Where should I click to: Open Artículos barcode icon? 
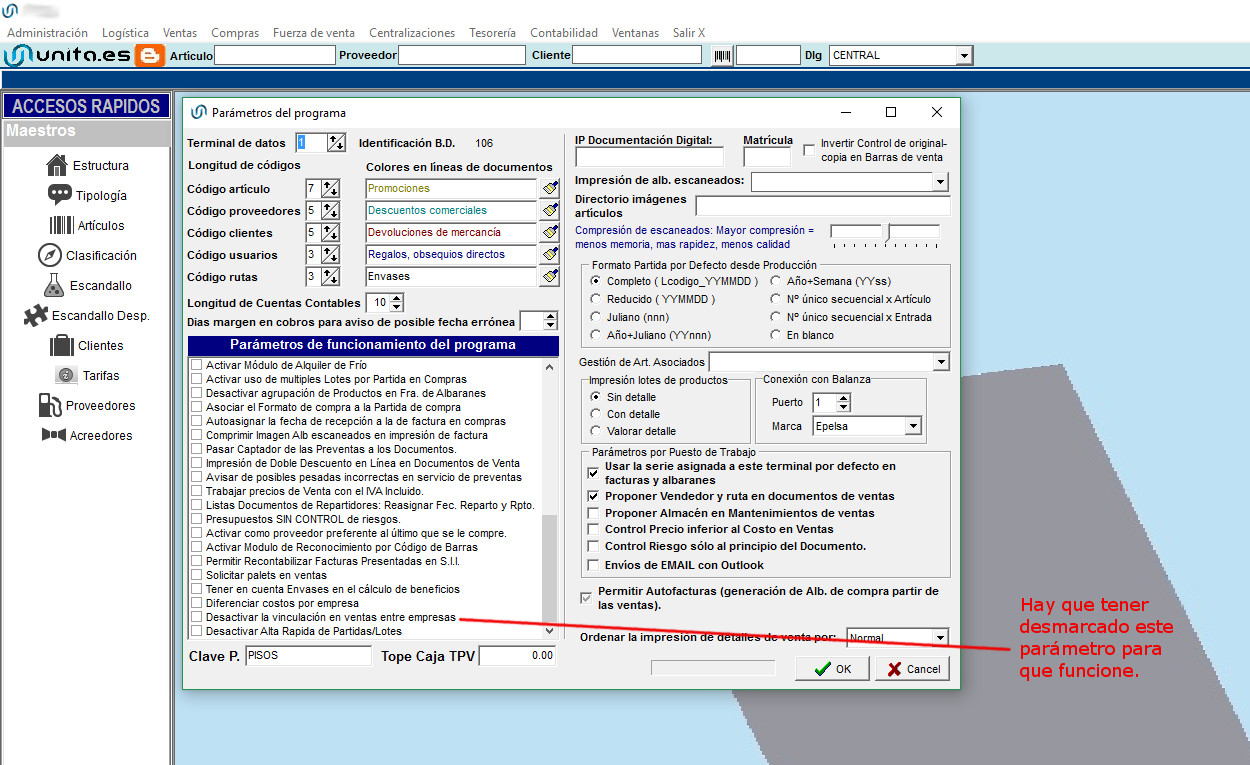tap(61, 225)
